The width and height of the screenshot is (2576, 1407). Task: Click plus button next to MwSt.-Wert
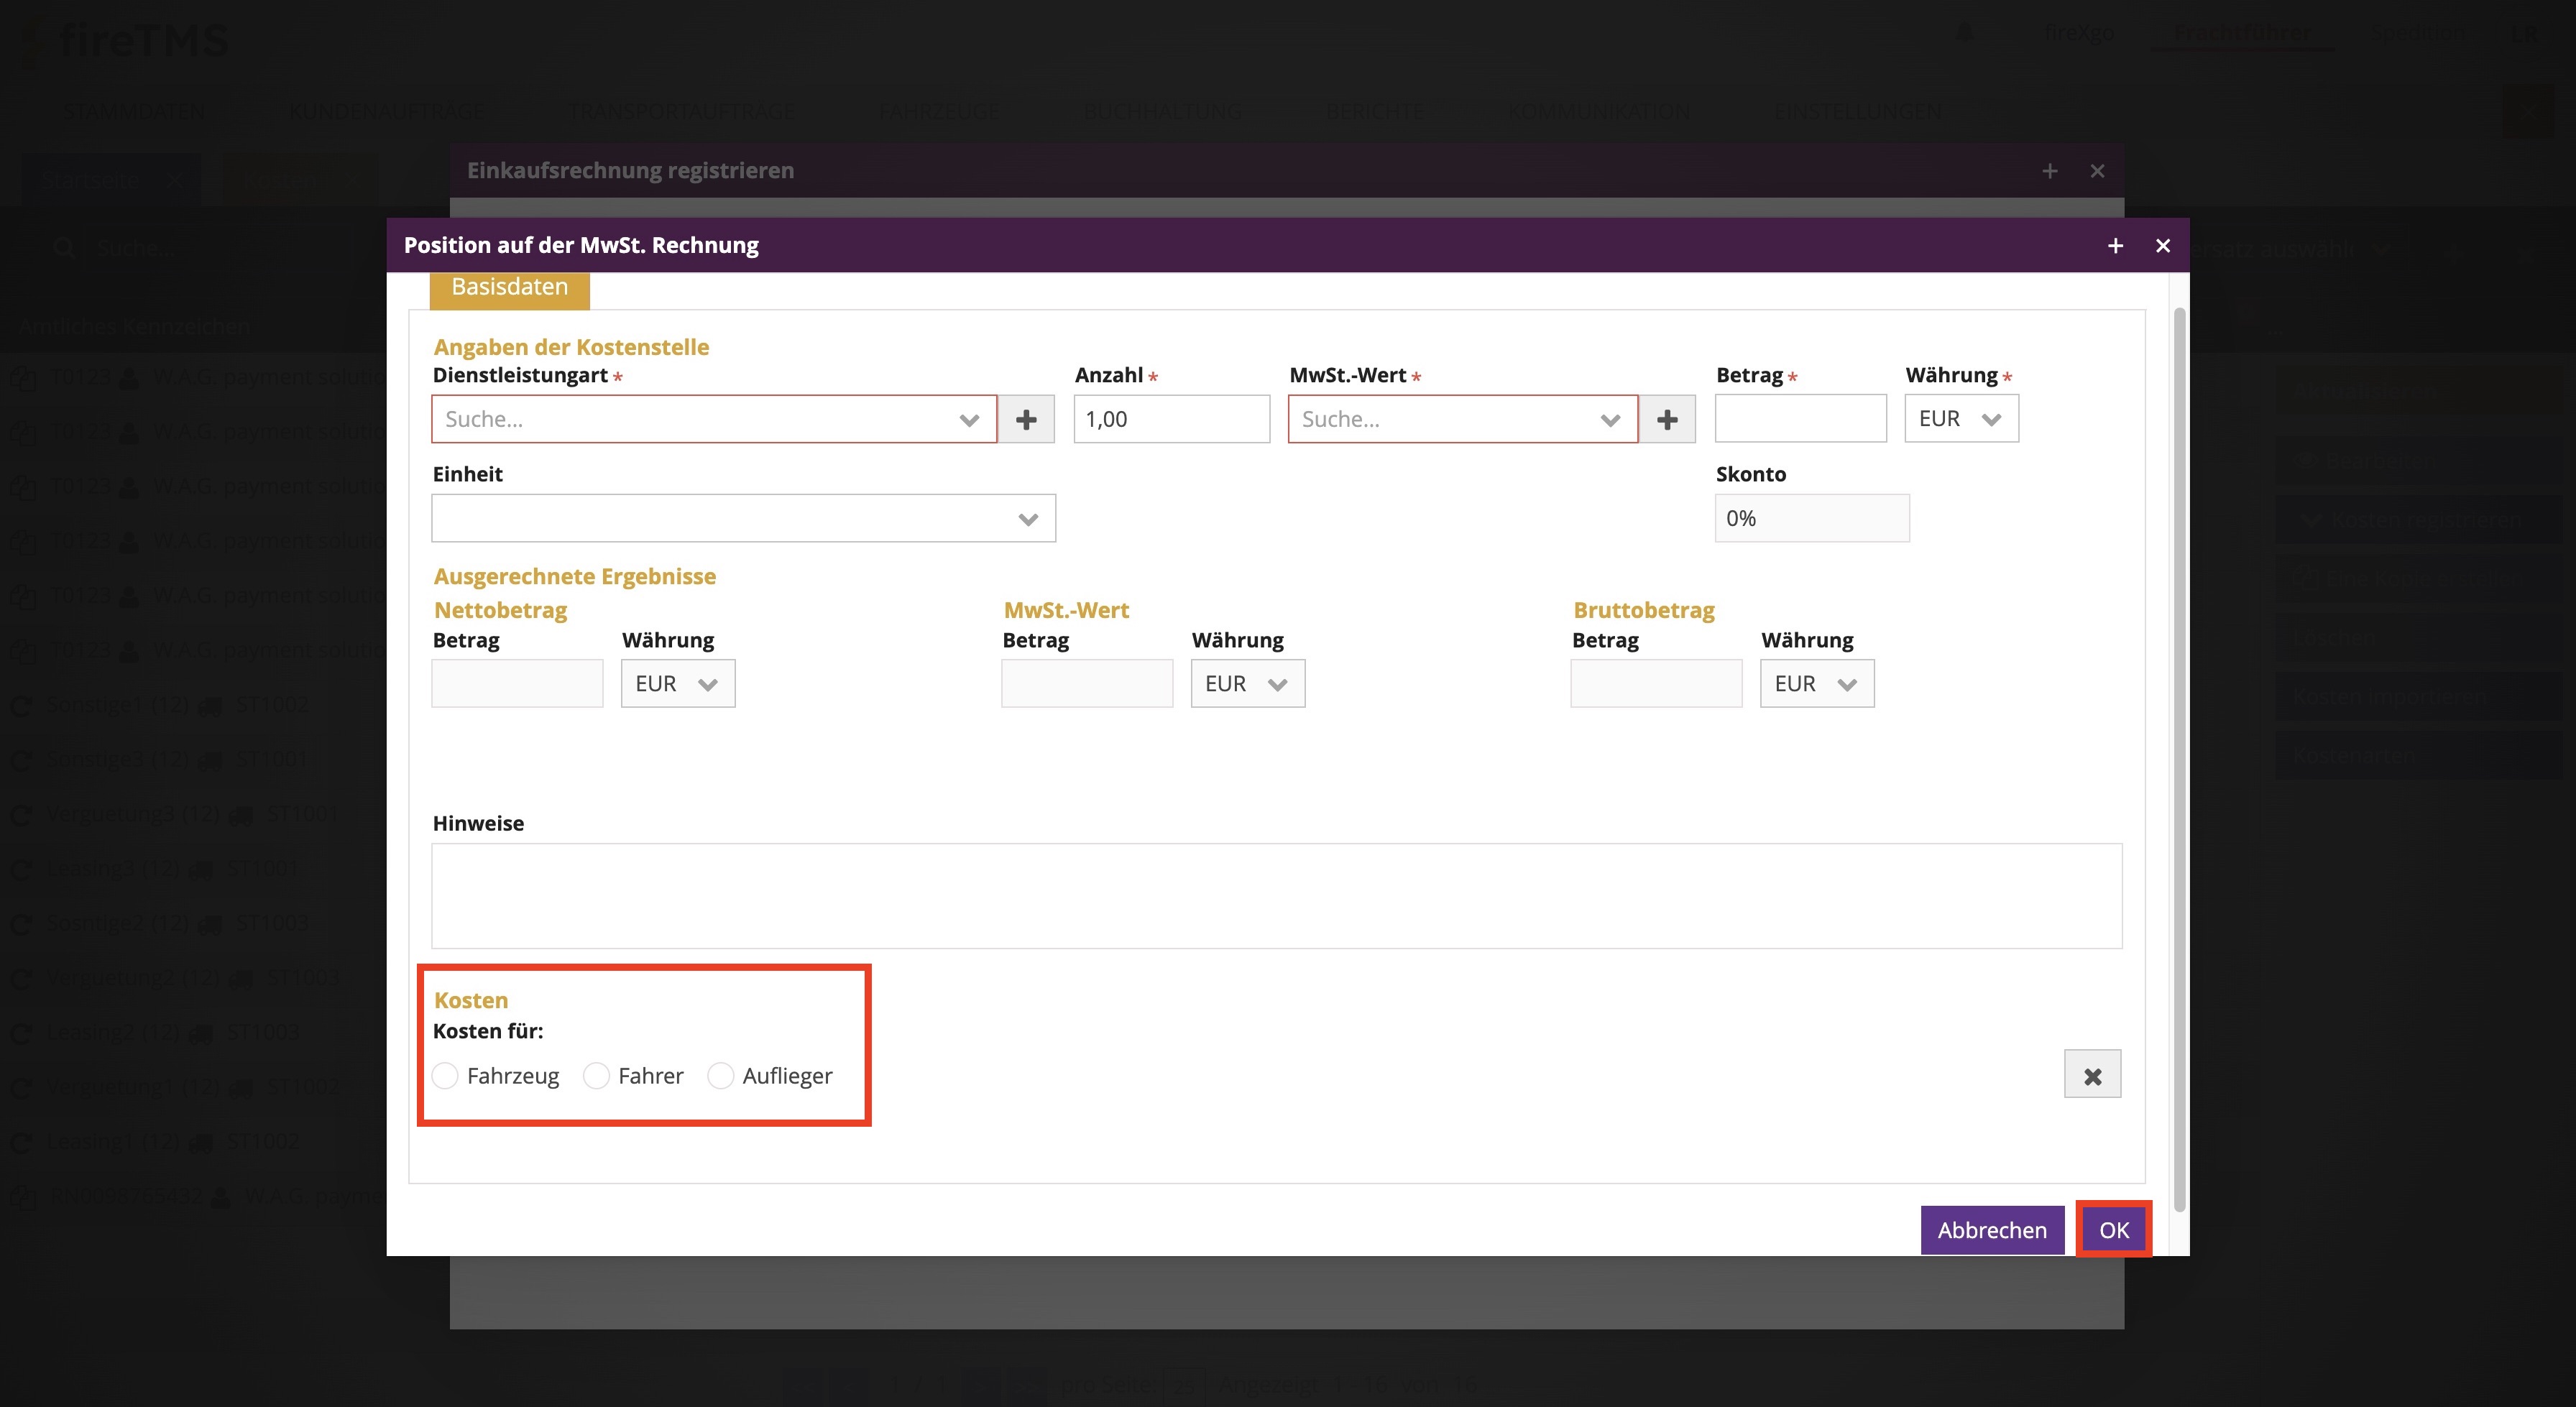pyautogui.click(x=1666, y=419)
